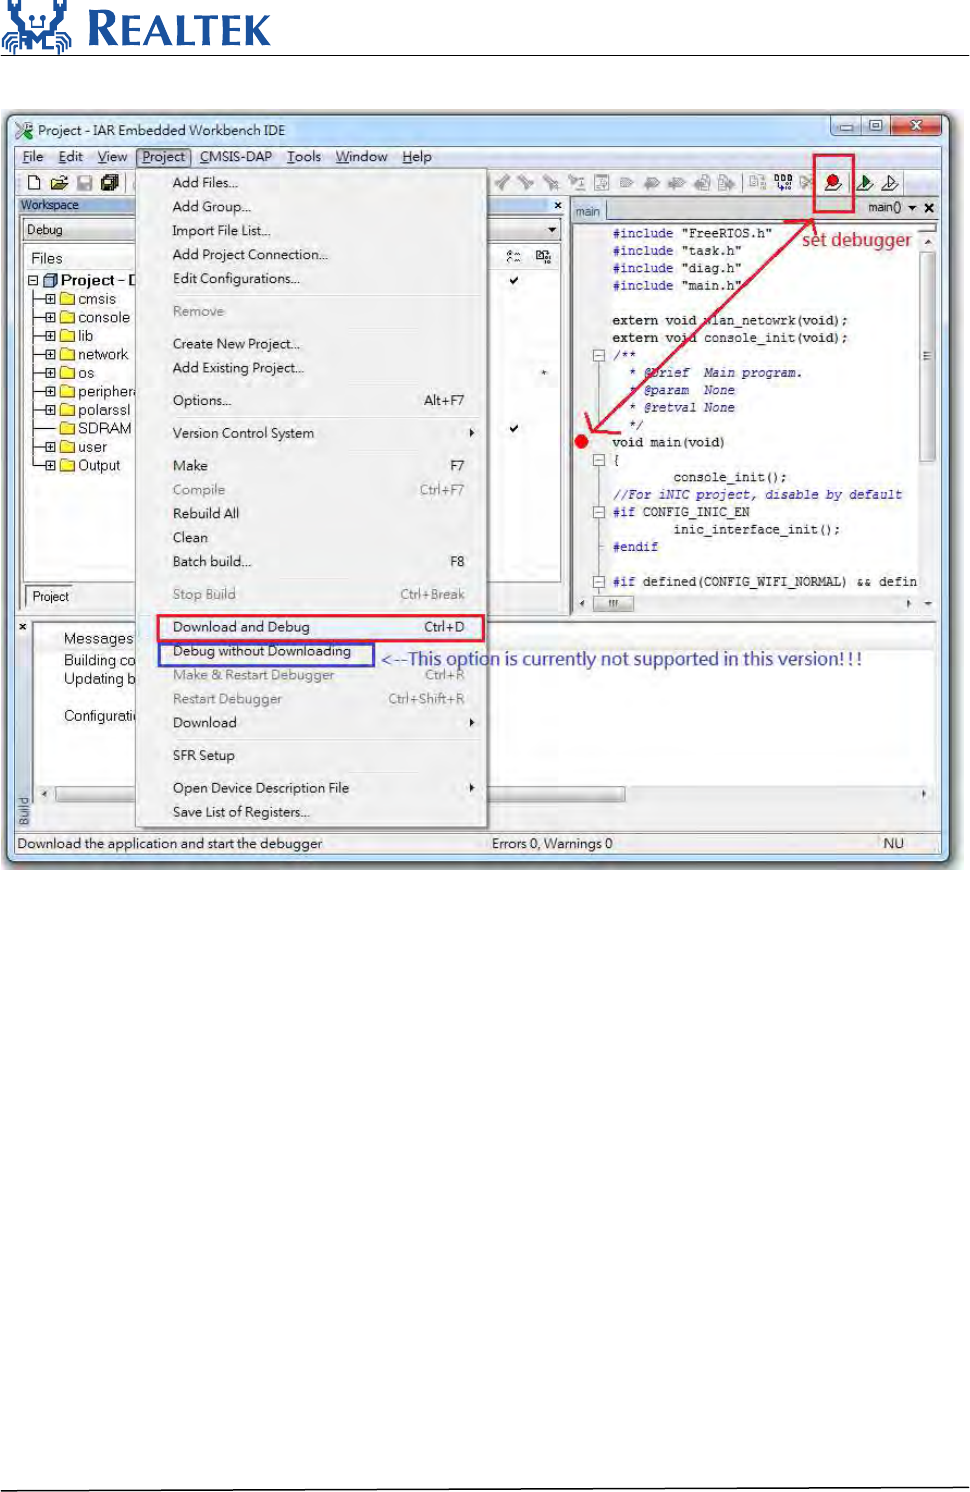Select Add Project Connection... entry
This screenshot has height=1492, width=970.
311,254
